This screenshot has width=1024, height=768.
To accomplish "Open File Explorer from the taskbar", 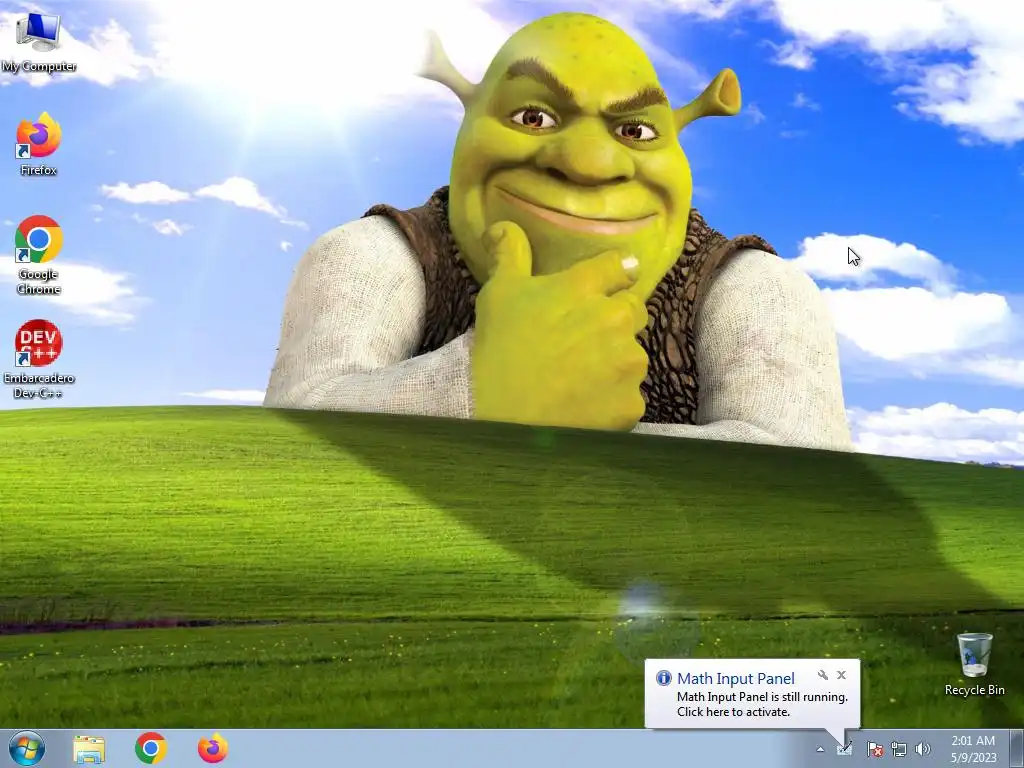I will [x=89, y=749].
